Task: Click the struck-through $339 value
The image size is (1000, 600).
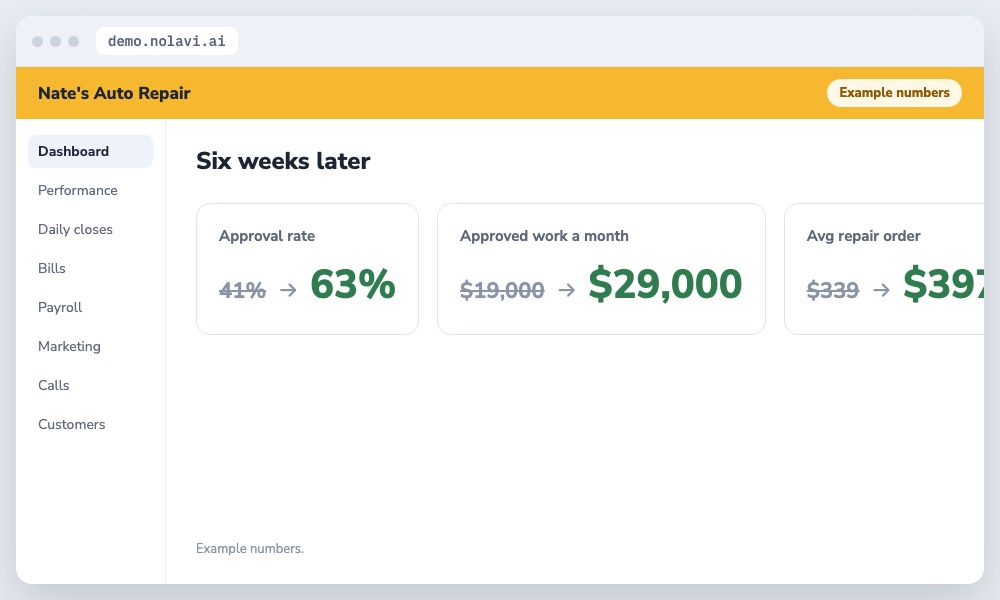Action: point(833,290)
